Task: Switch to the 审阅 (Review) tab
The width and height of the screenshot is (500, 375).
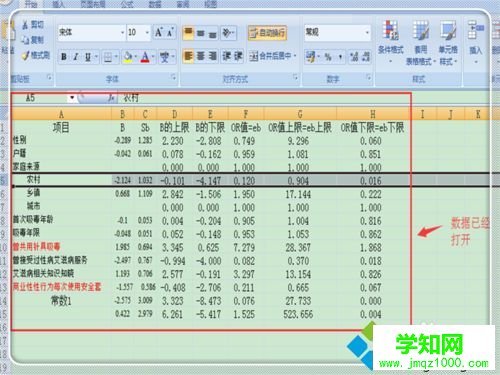Action: pyautogui.click(x=183, y=4)
